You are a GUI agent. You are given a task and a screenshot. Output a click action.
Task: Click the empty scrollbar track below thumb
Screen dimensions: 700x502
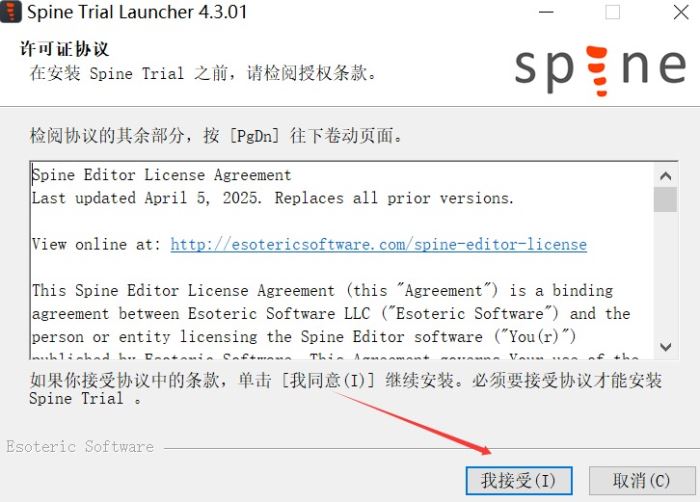click(x=665, y=273)
